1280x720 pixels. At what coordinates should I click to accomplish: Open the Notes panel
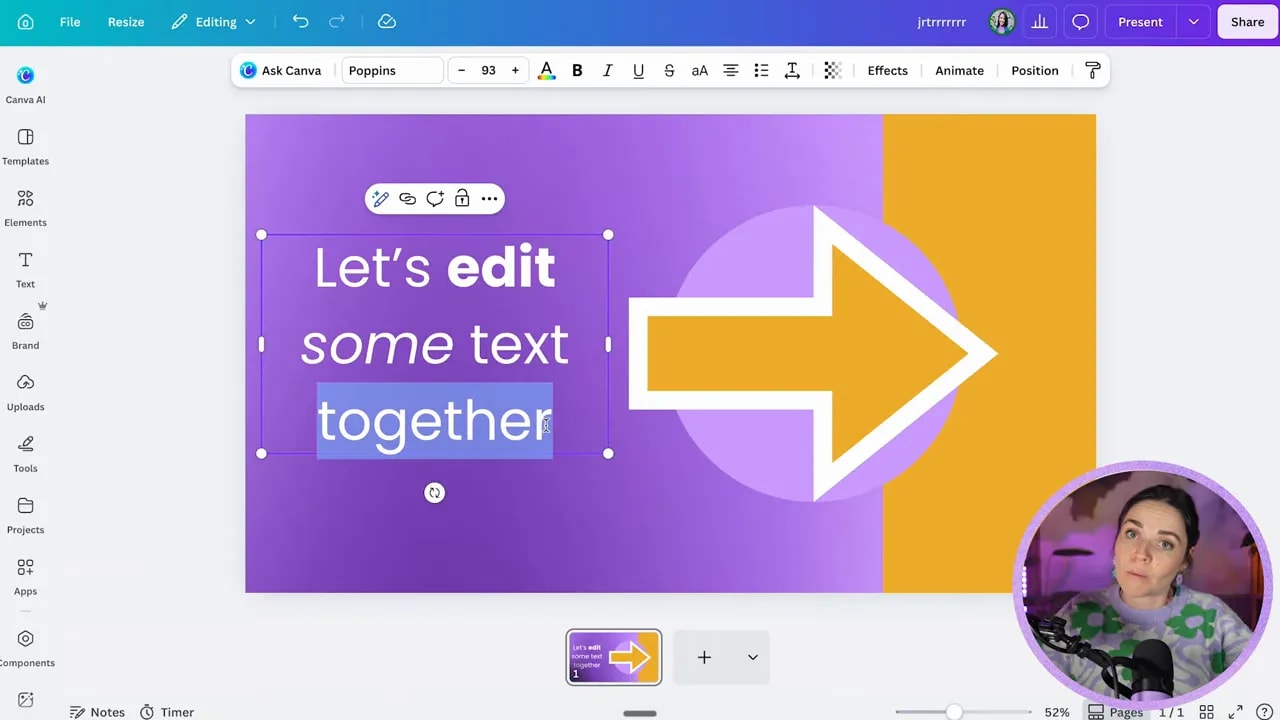[x=97, y=712]
